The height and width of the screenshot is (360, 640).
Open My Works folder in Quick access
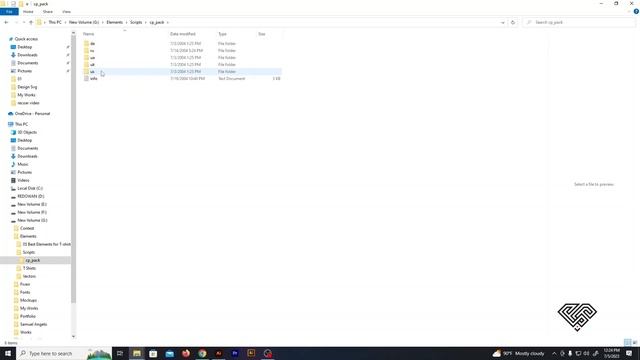pos(26,95)
